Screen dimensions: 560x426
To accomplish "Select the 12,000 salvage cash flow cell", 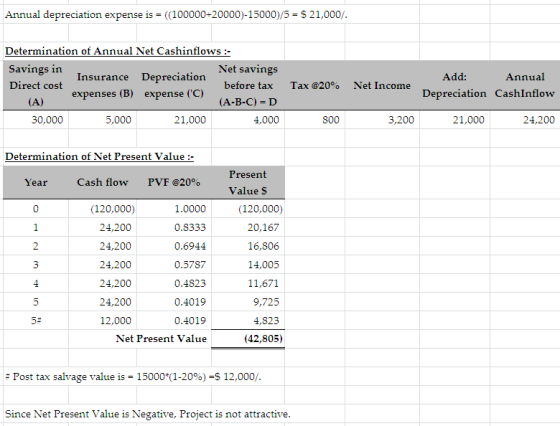I will pos(102,320).
